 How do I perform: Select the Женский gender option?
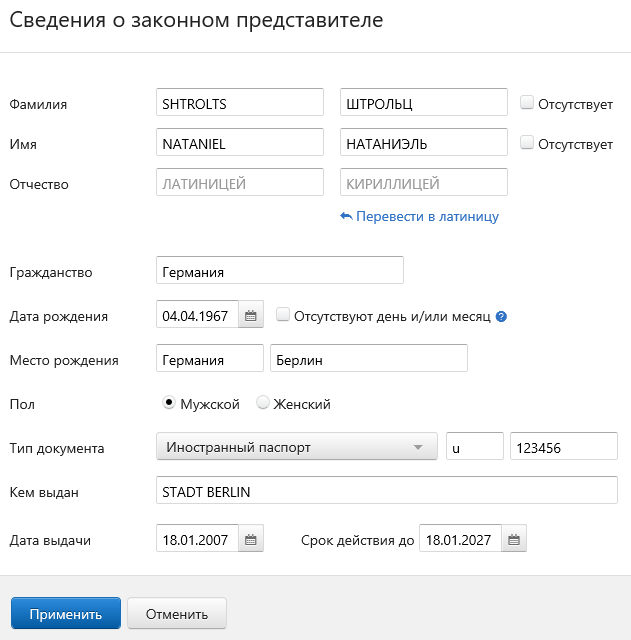point(262,402)
